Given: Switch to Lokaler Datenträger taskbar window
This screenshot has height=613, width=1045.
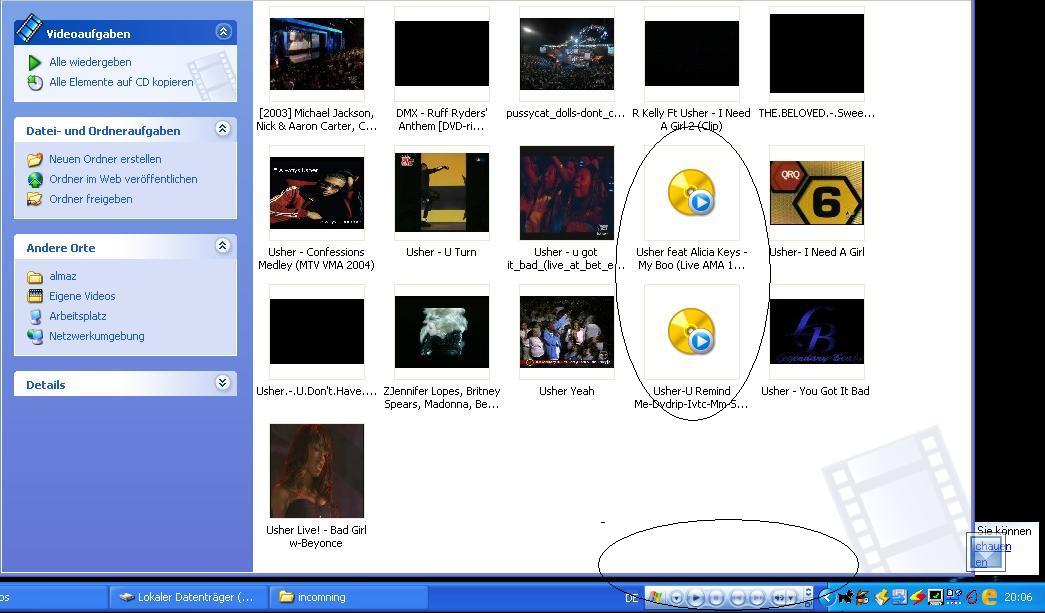Looking at the screenshot, I should click(x=188, y=597).
